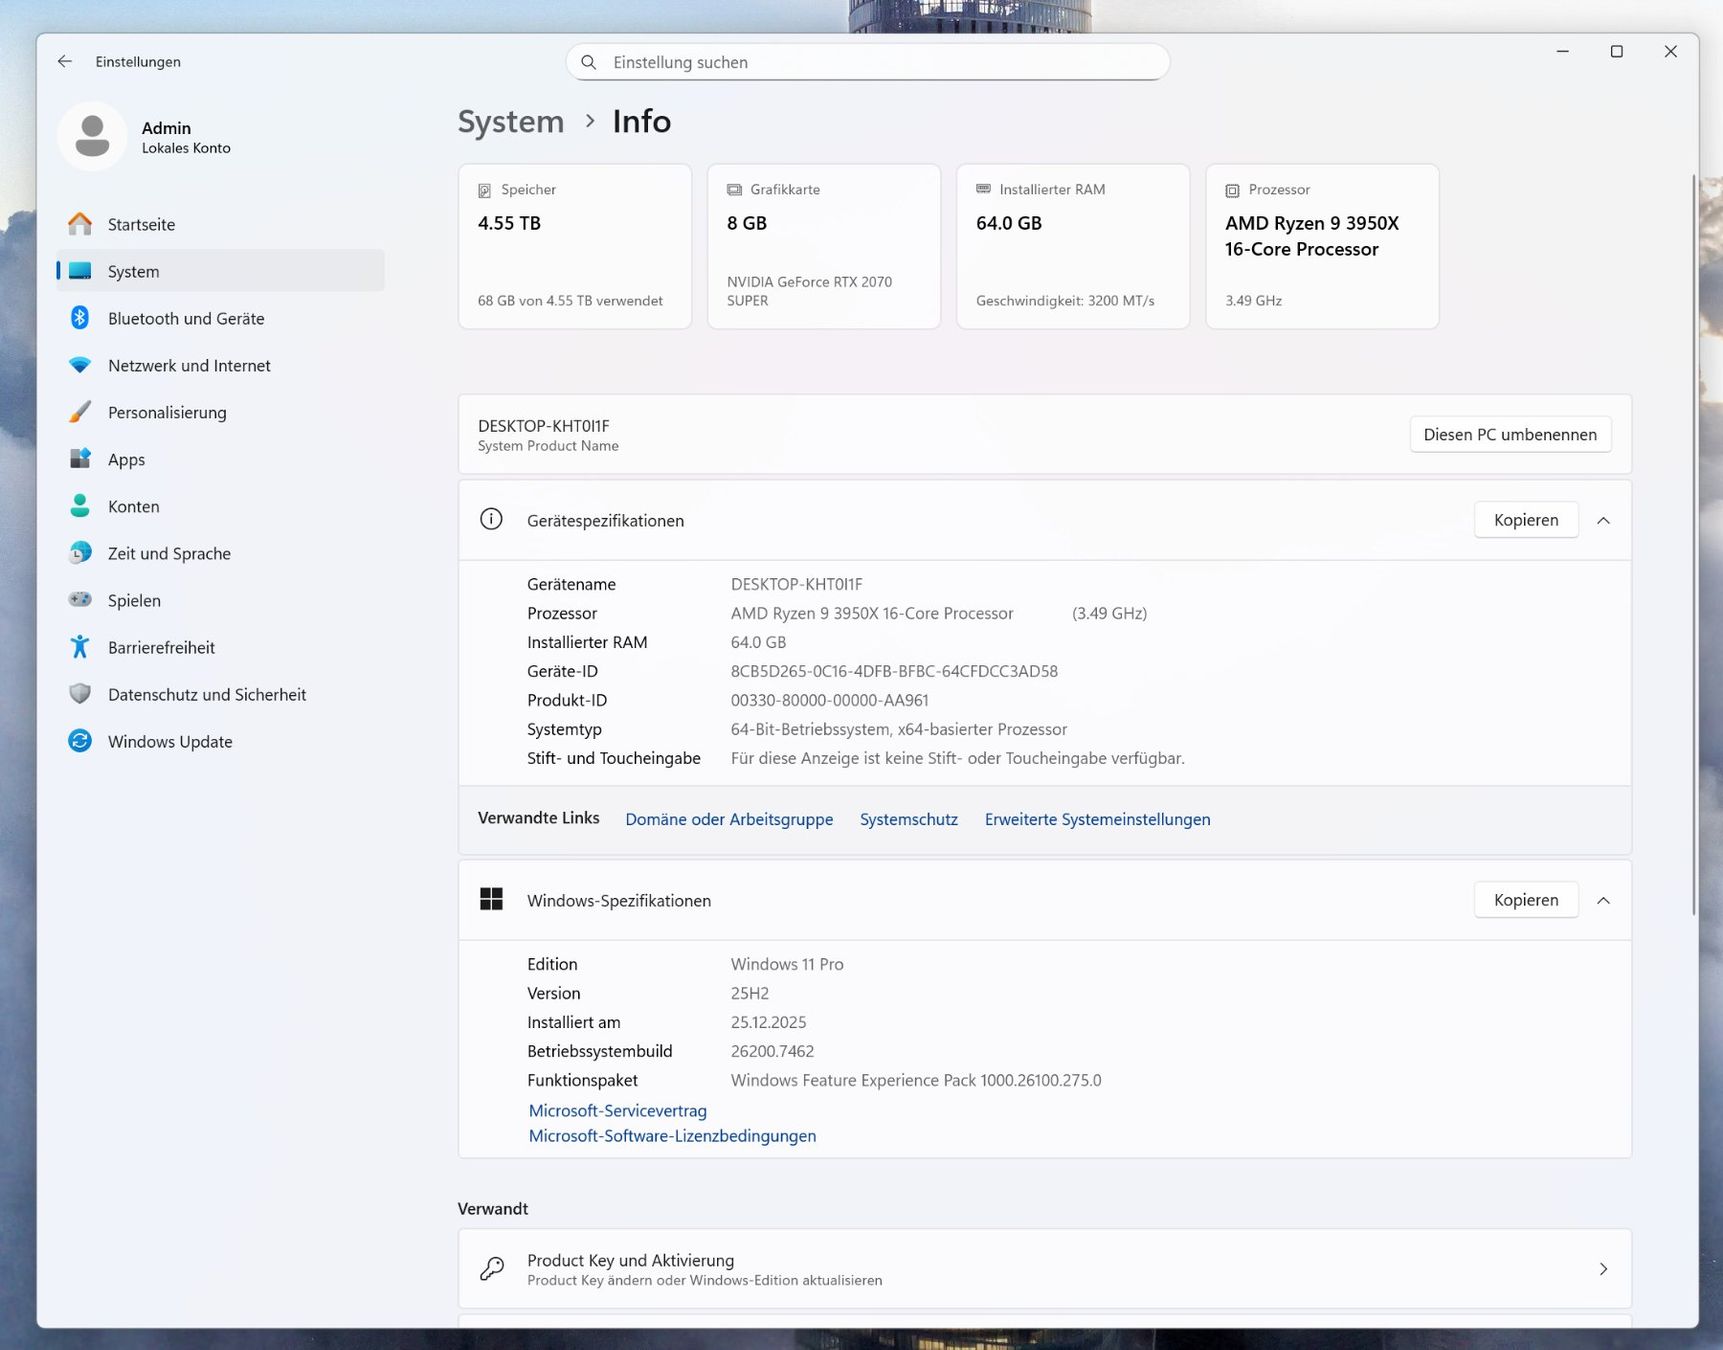Open Erweiterte Systemeinstellungen link

click(x=1097, y=819)
